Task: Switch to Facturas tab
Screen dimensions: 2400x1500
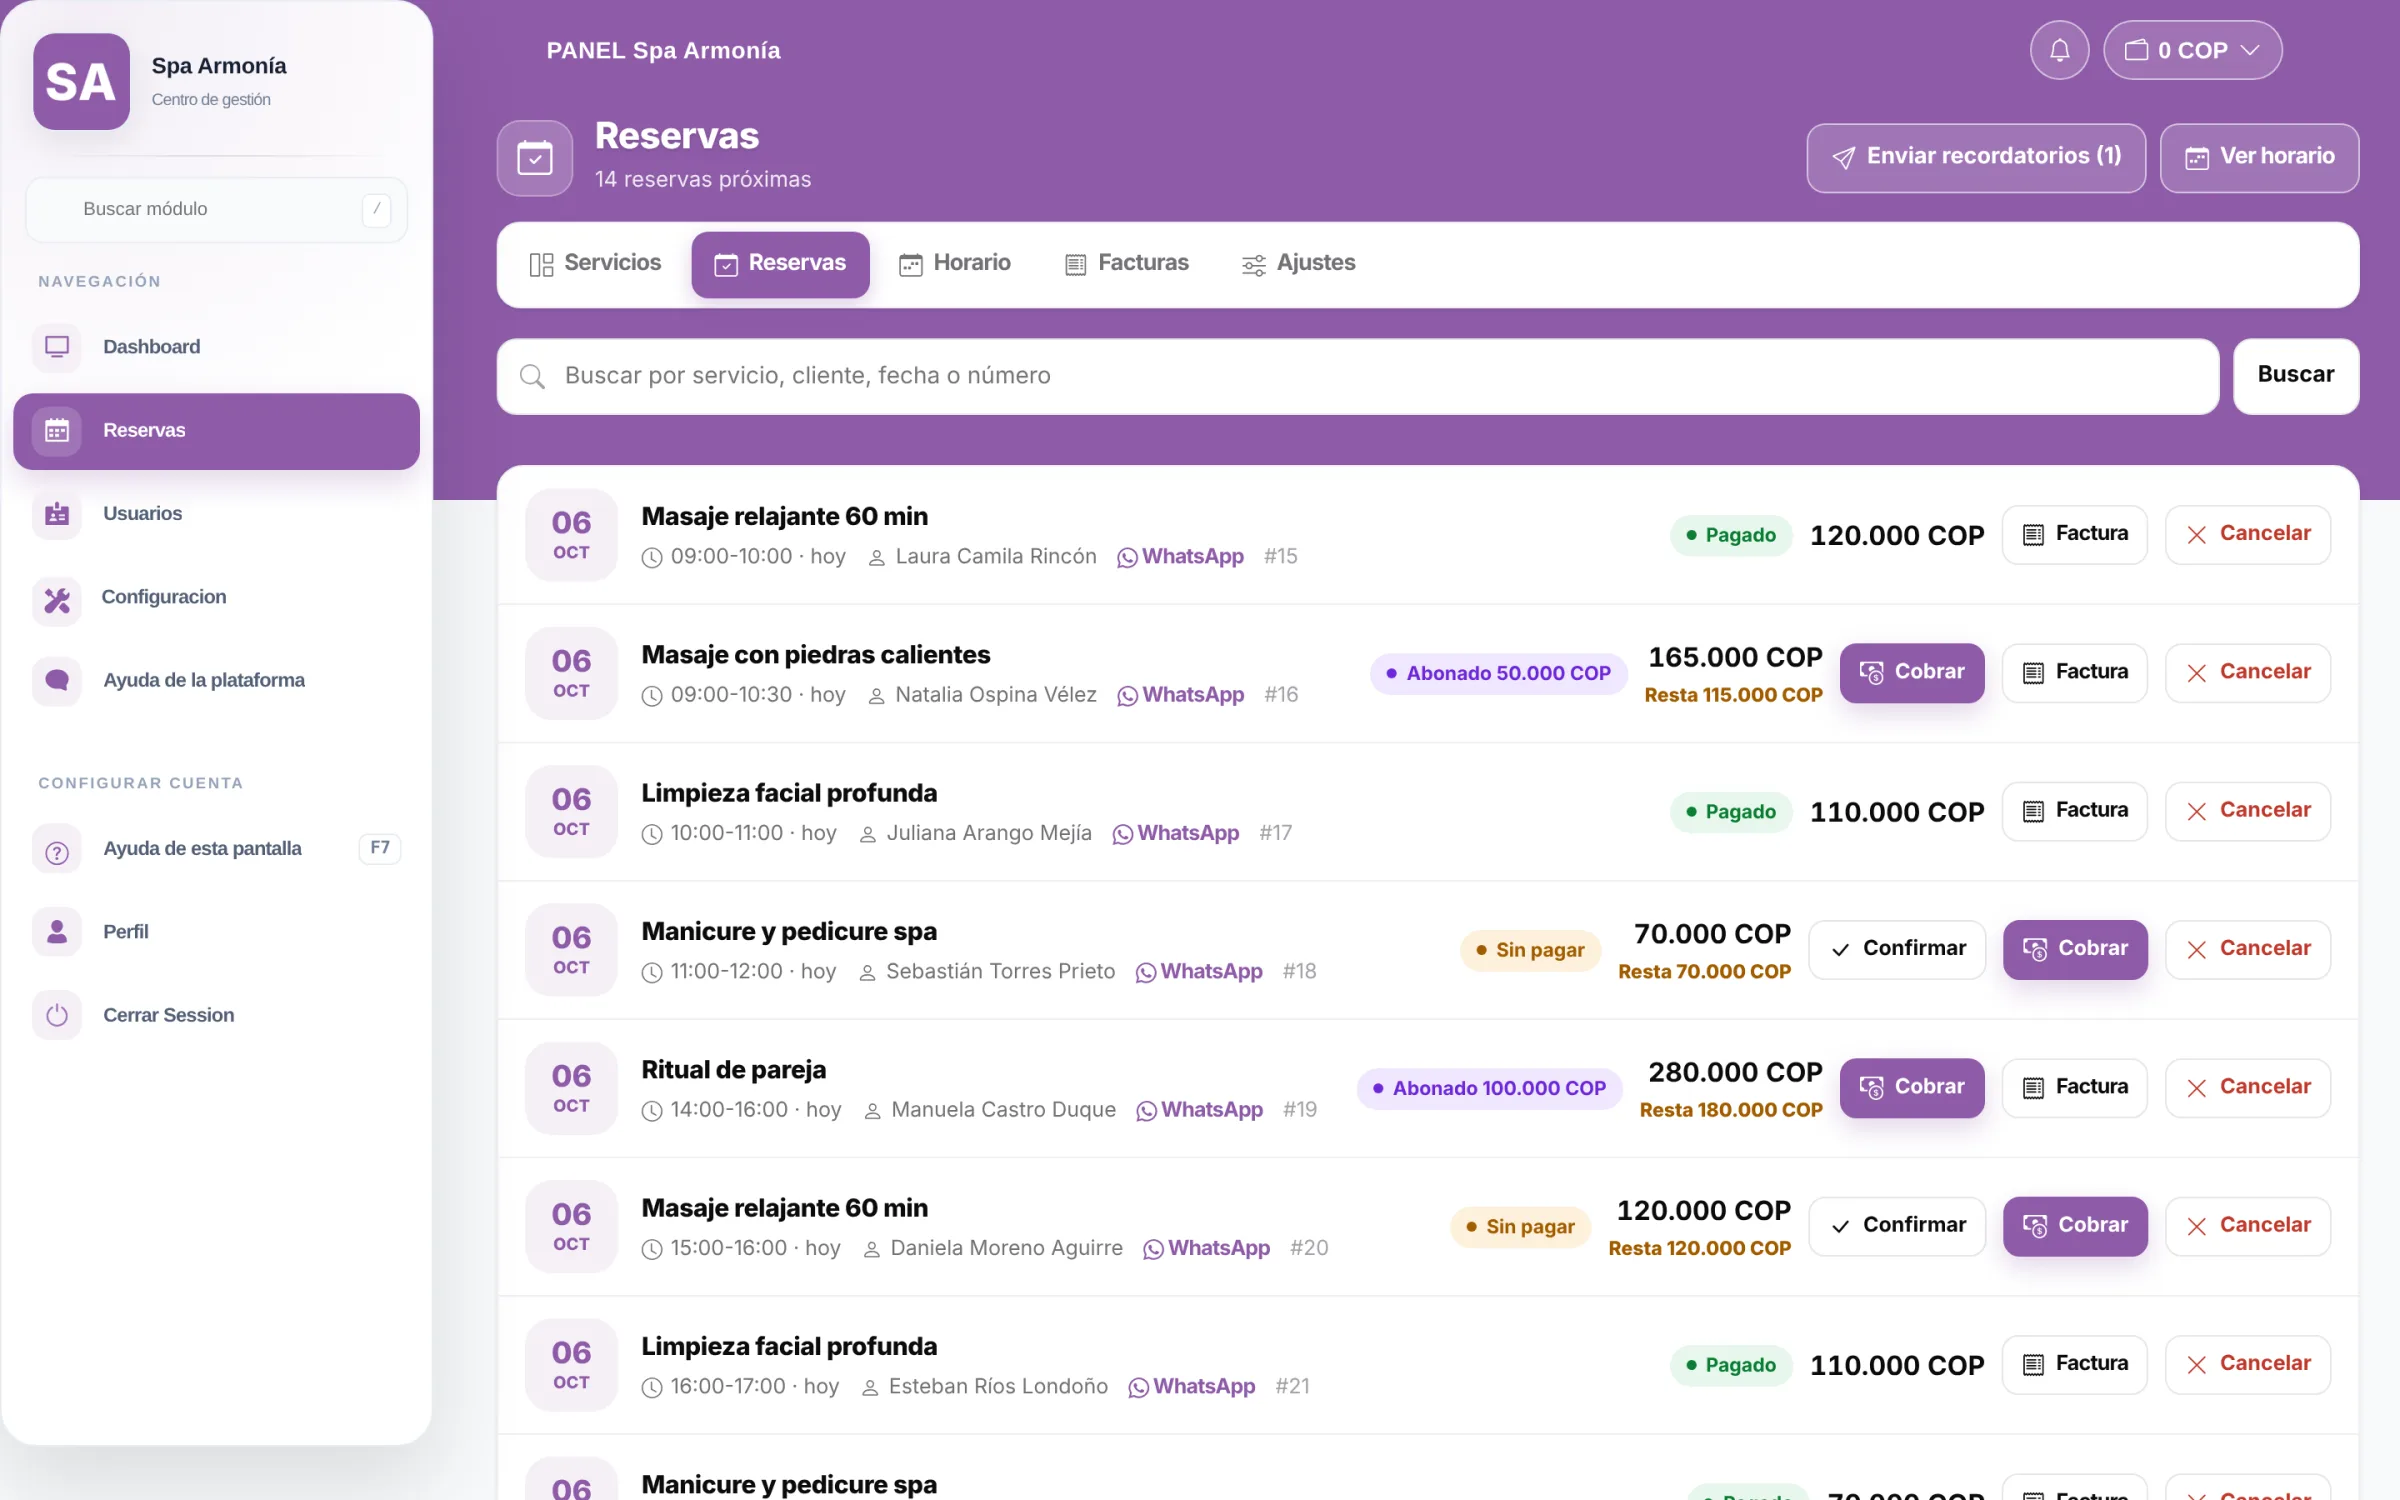Action: coord(1127,263)
